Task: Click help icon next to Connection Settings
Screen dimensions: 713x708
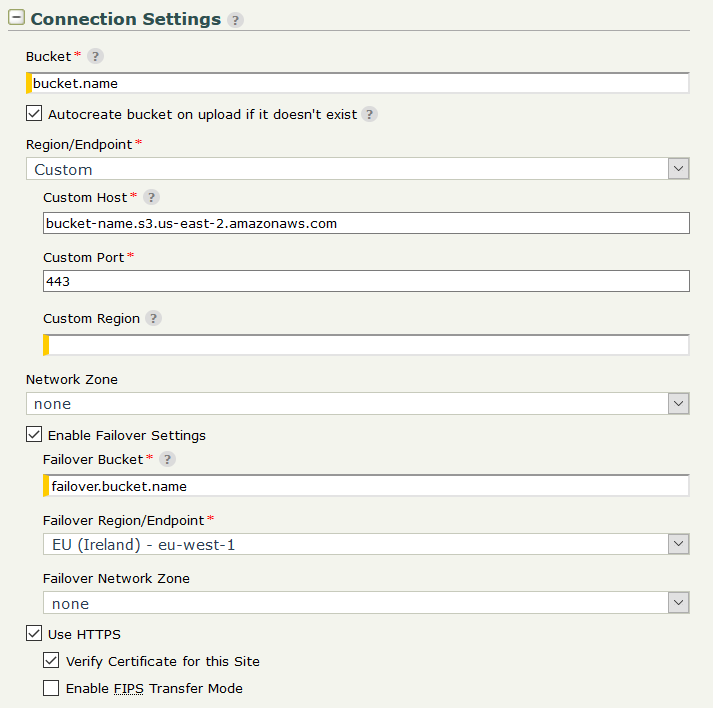Action: (235, 20)
